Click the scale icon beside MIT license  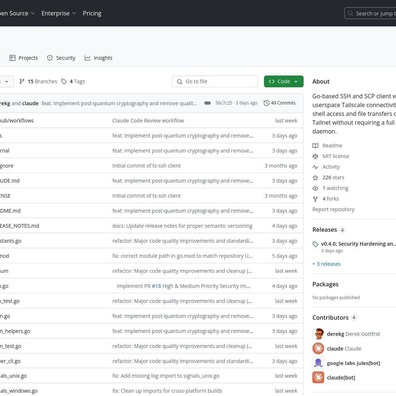tap(315, 156)
